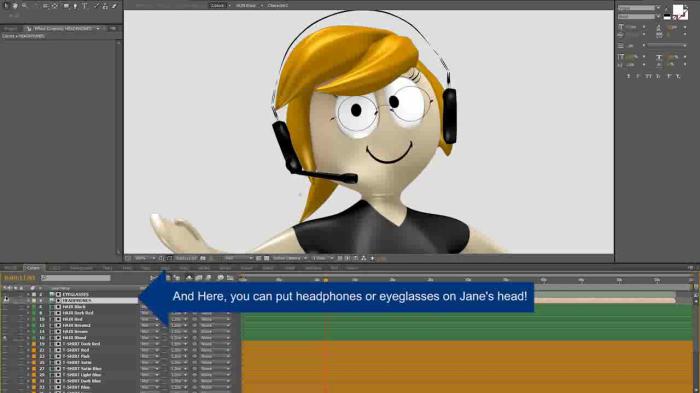Click the brainstorm icon in timeline header
The image size is (700, 393).
pos(220,278)
